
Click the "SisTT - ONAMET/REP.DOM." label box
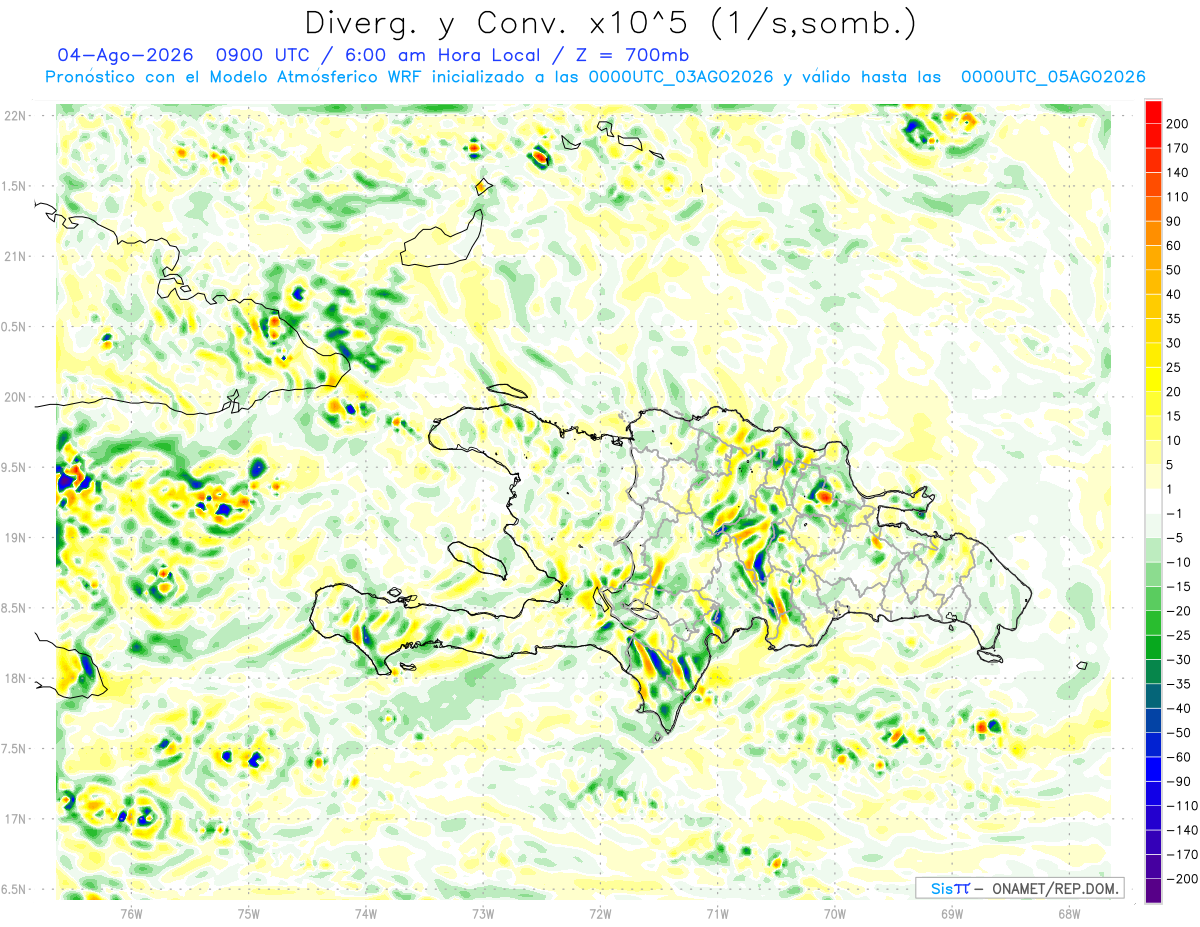pos(1019,888)
